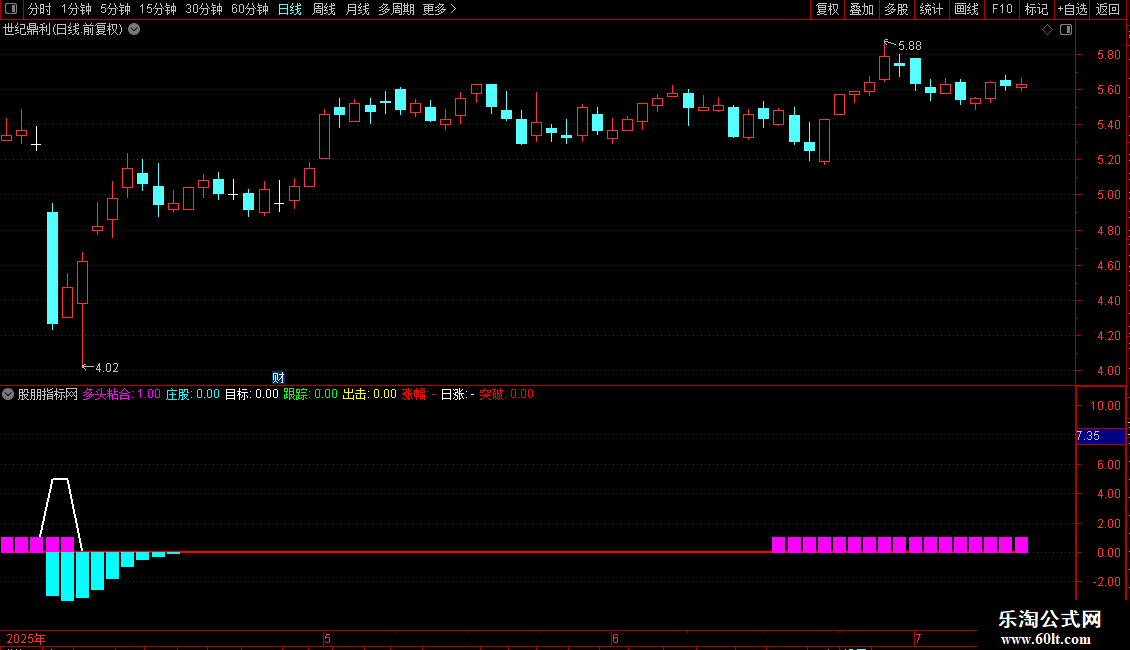Open the 复权 adjustment option
1130x650 pixels.
tap(827, 9)
